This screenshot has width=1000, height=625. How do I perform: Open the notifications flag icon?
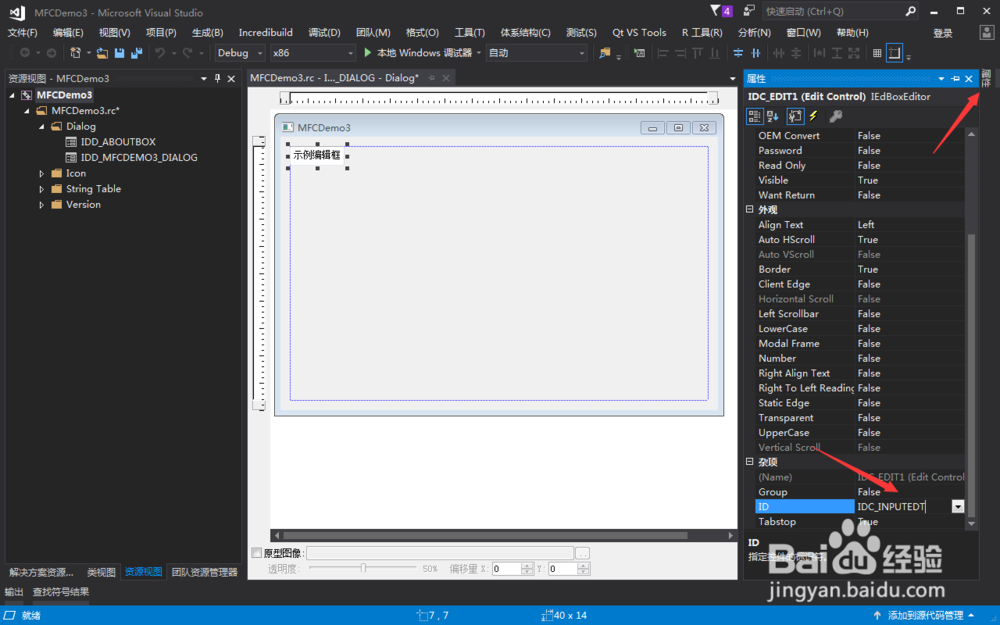(721, 11)
